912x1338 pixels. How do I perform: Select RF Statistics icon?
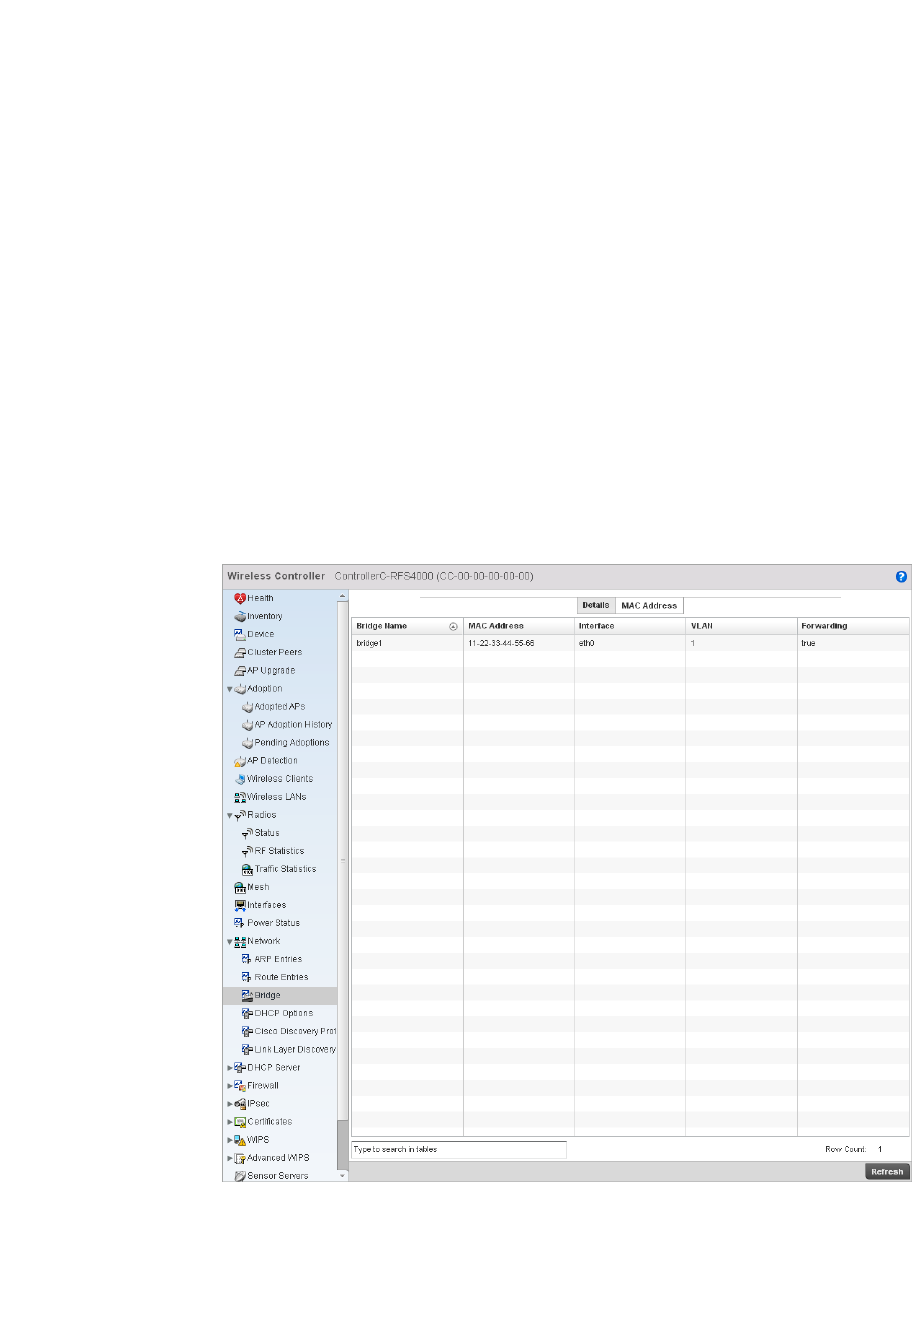pyautogui.click(x=247, y=851)
